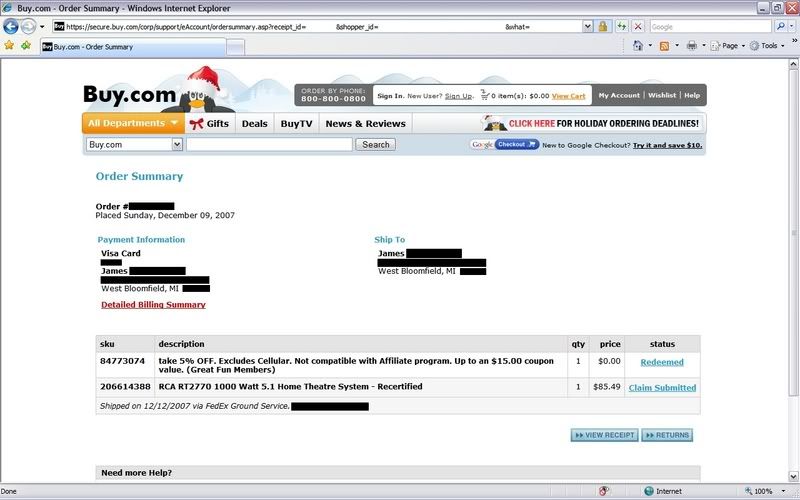This screenshot has width=800, height=500.
Task: Click the security padlock icon in address bar
Action: 603,27
